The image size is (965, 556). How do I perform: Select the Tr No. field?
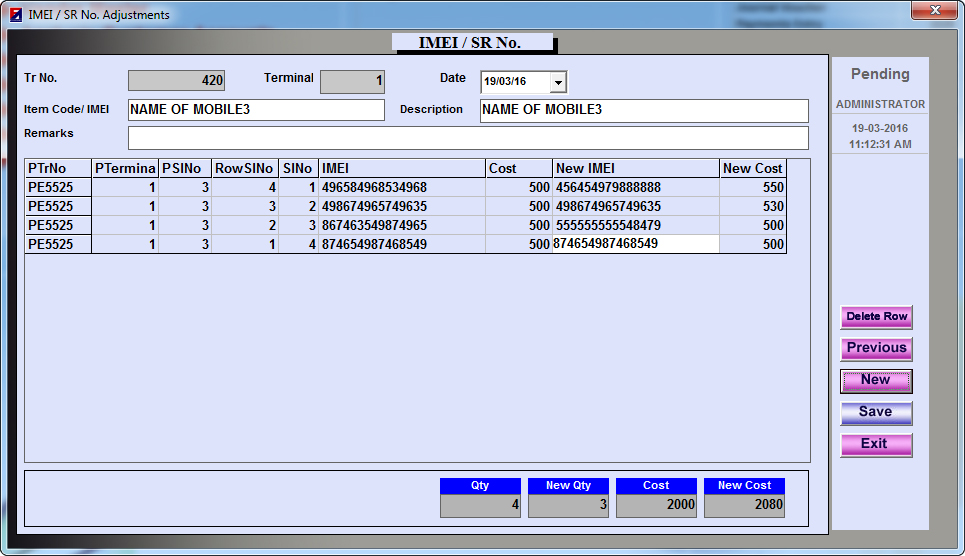177,81
